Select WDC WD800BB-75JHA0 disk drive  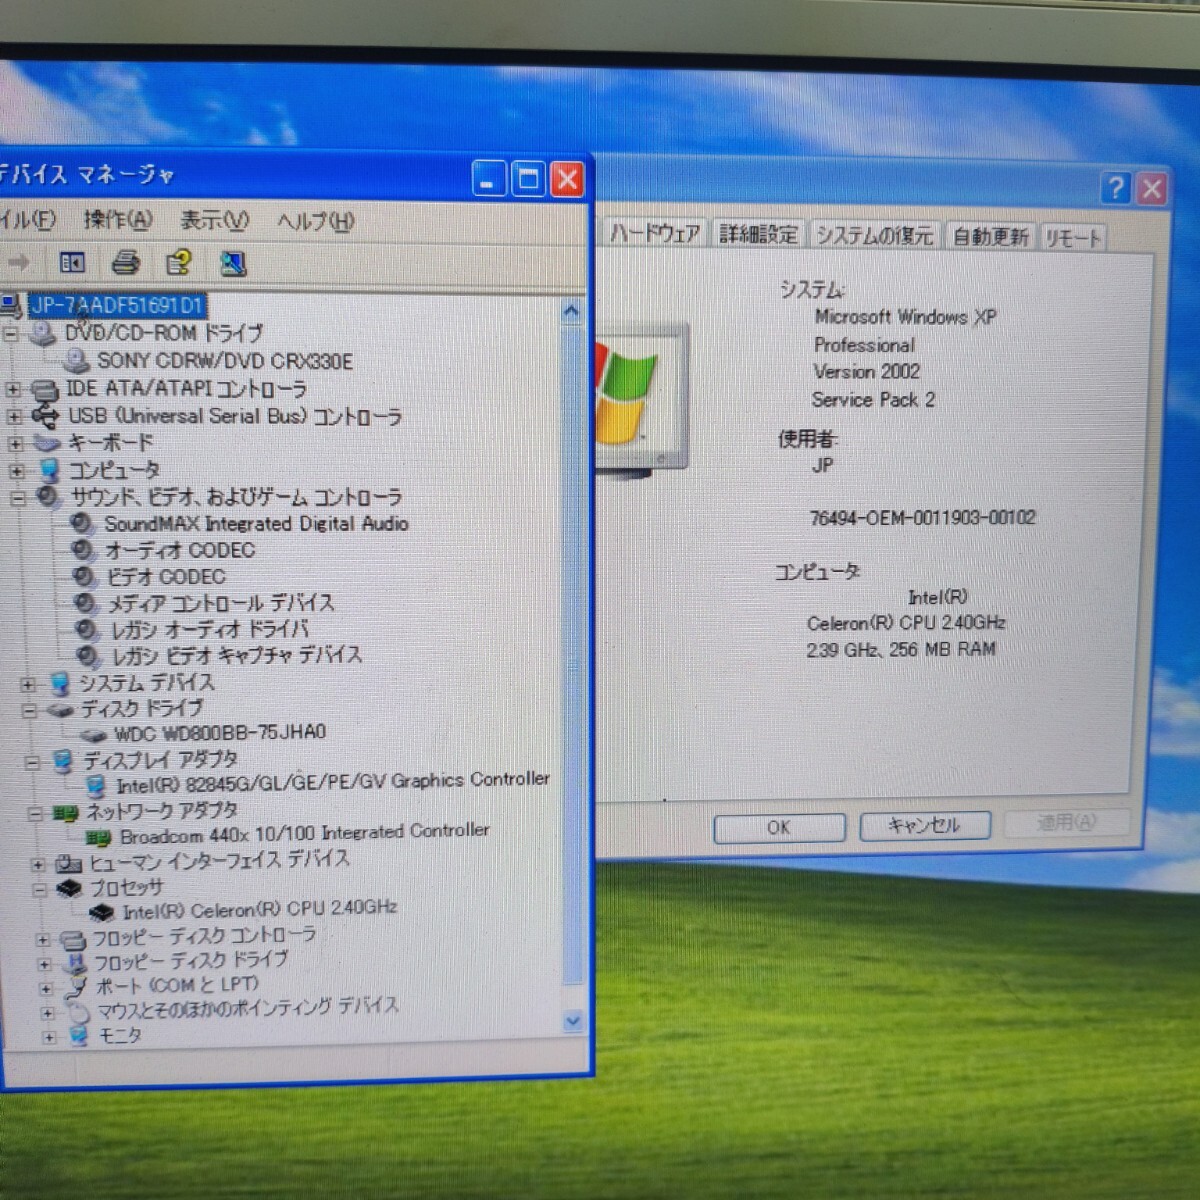[219, 733]
